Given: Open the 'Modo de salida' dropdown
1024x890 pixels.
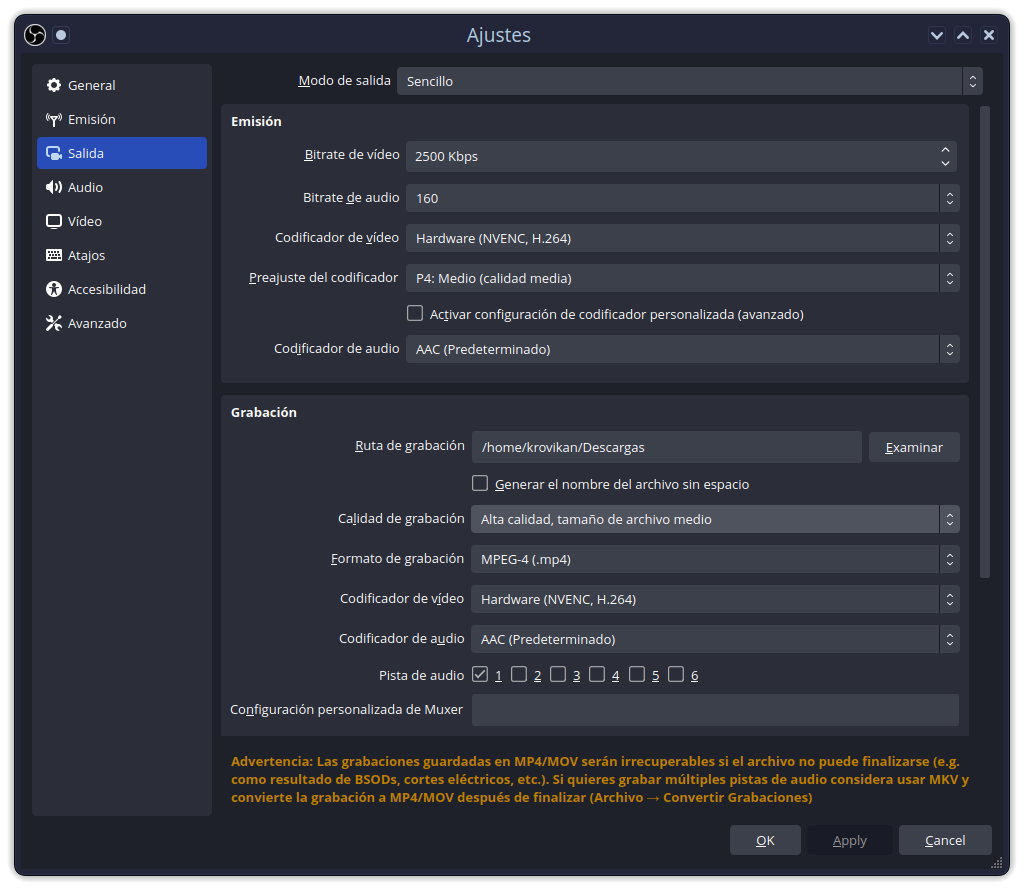Looking at the screenshot, I should (686, 81).
